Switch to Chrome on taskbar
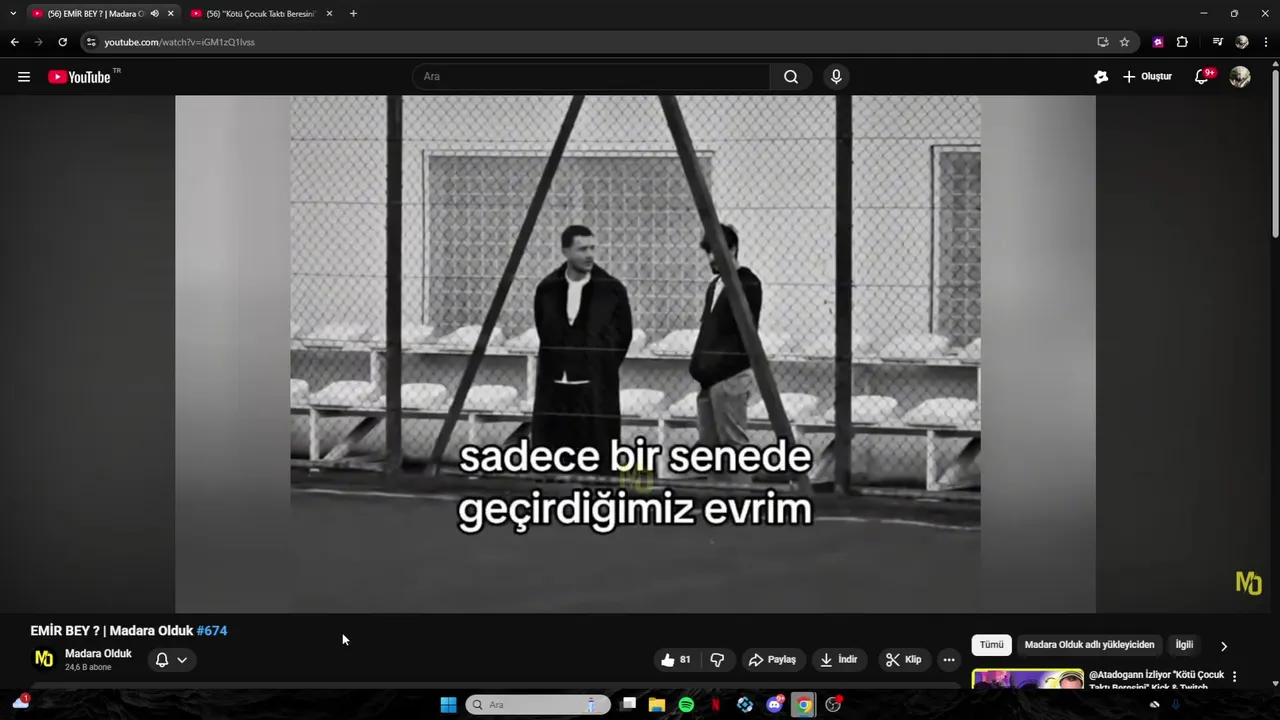Screen dimensions: 1280x720 click(x=803, y=705)
